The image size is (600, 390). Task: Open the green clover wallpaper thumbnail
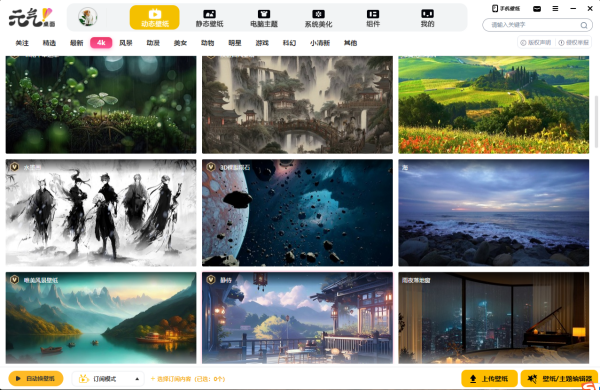coord(101,105)
